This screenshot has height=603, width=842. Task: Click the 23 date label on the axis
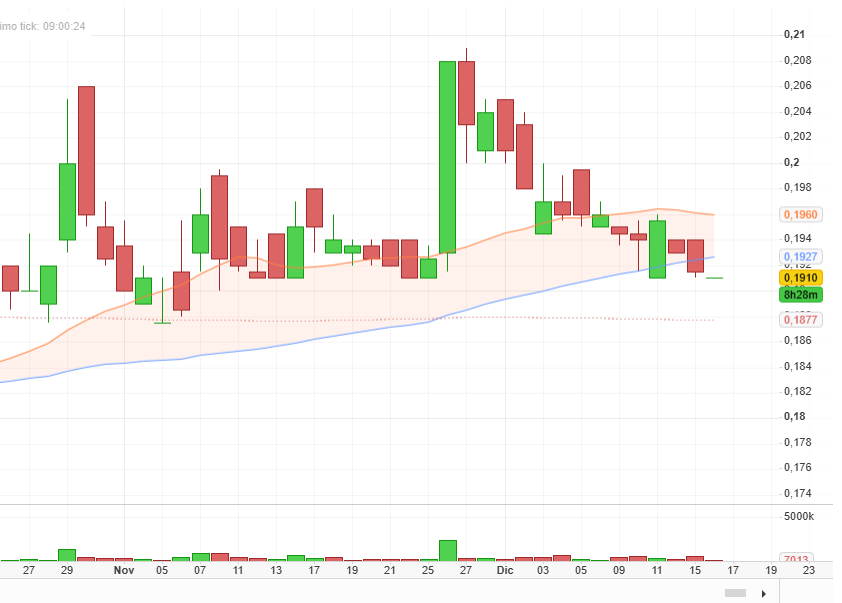point(809,570)
